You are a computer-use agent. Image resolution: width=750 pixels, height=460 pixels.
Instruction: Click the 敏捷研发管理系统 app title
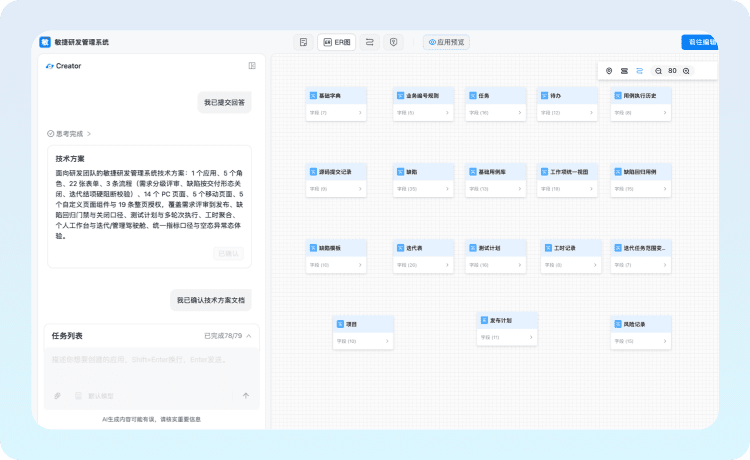pos(81,42)
